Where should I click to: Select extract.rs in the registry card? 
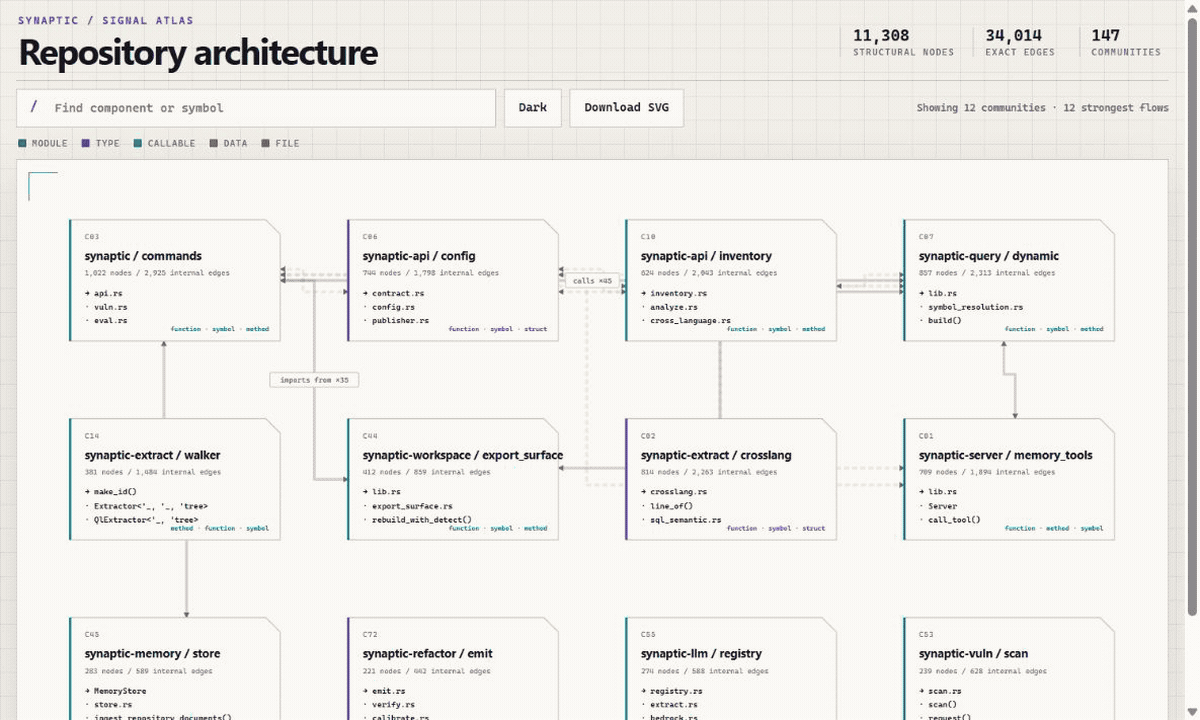click(674, 705)
